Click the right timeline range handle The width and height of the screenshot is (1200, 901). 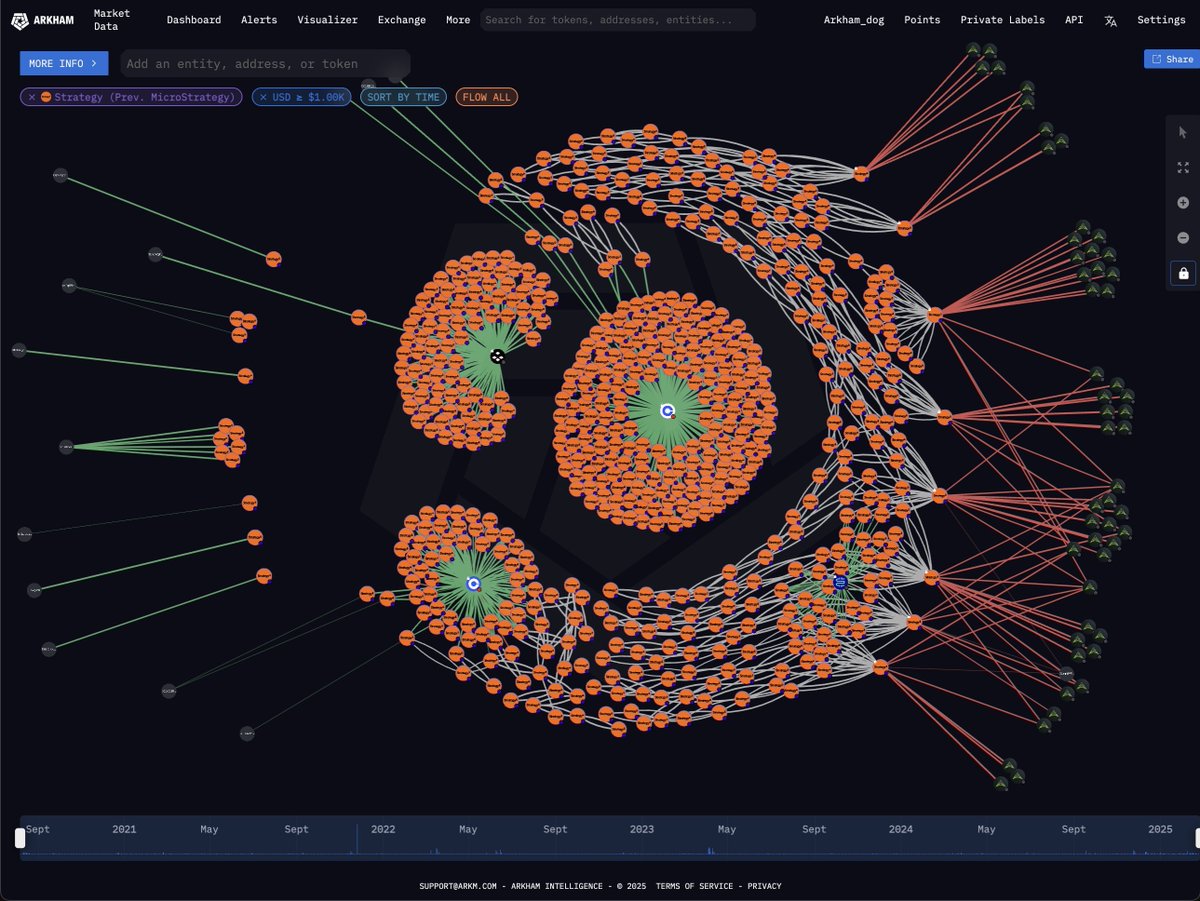click(1195, 839)
